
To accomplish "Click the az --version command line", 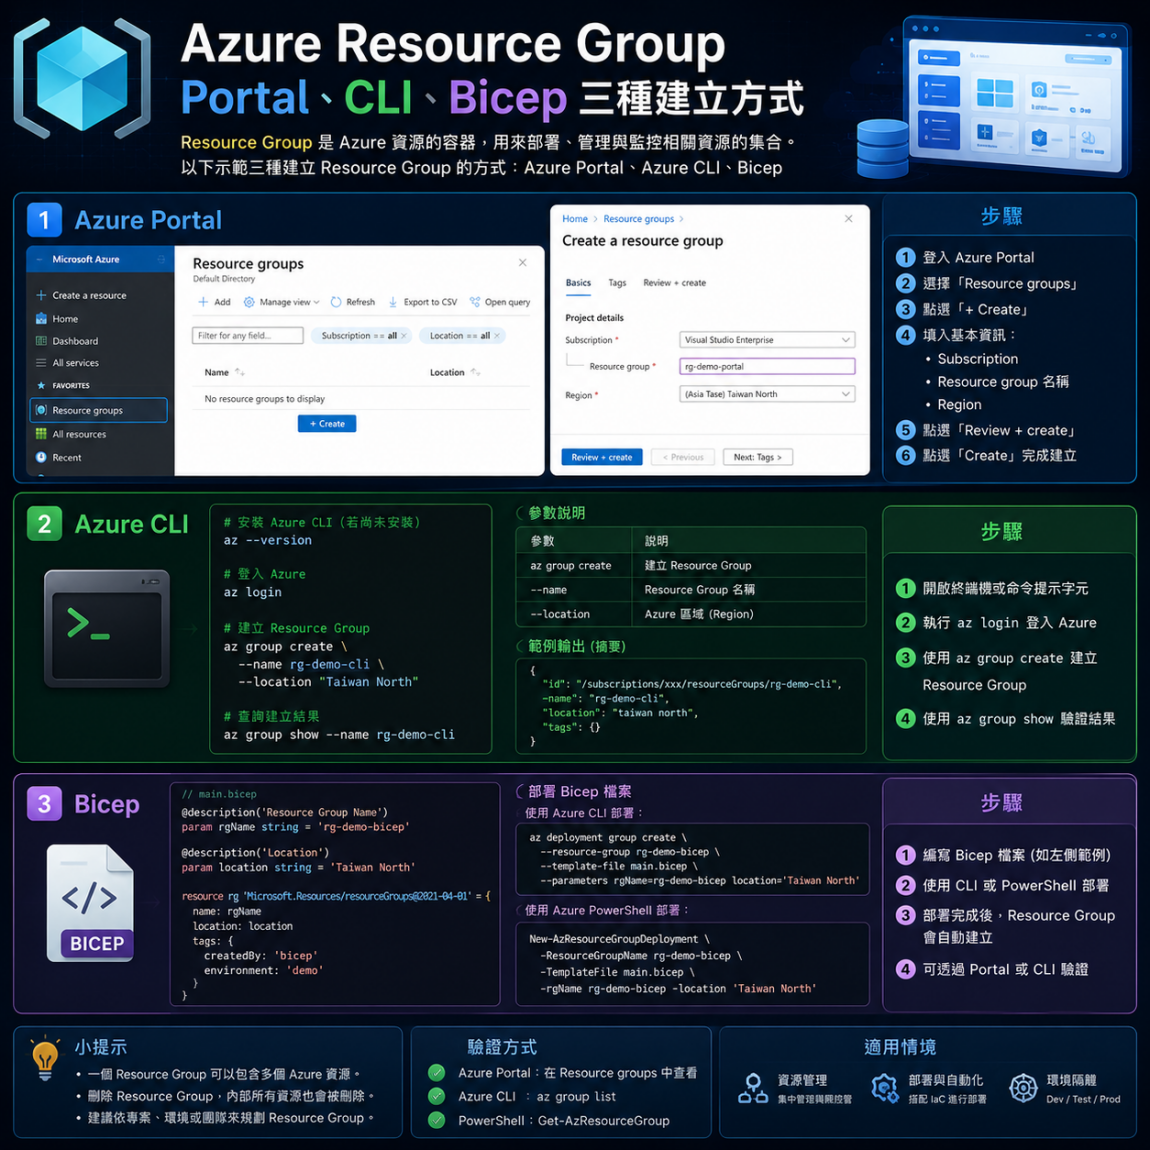I will click(x=268, y=541).
